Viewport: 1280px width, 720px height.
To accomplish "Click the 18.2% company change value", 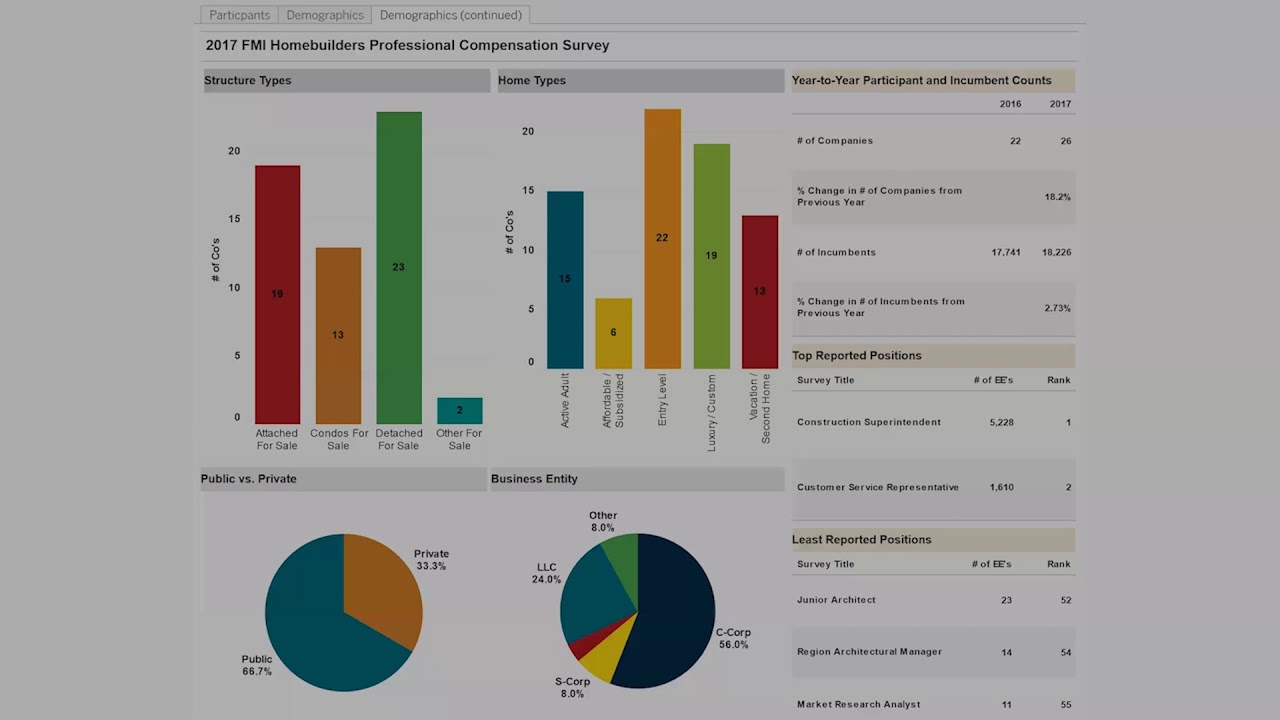I will click(1058, 197).
